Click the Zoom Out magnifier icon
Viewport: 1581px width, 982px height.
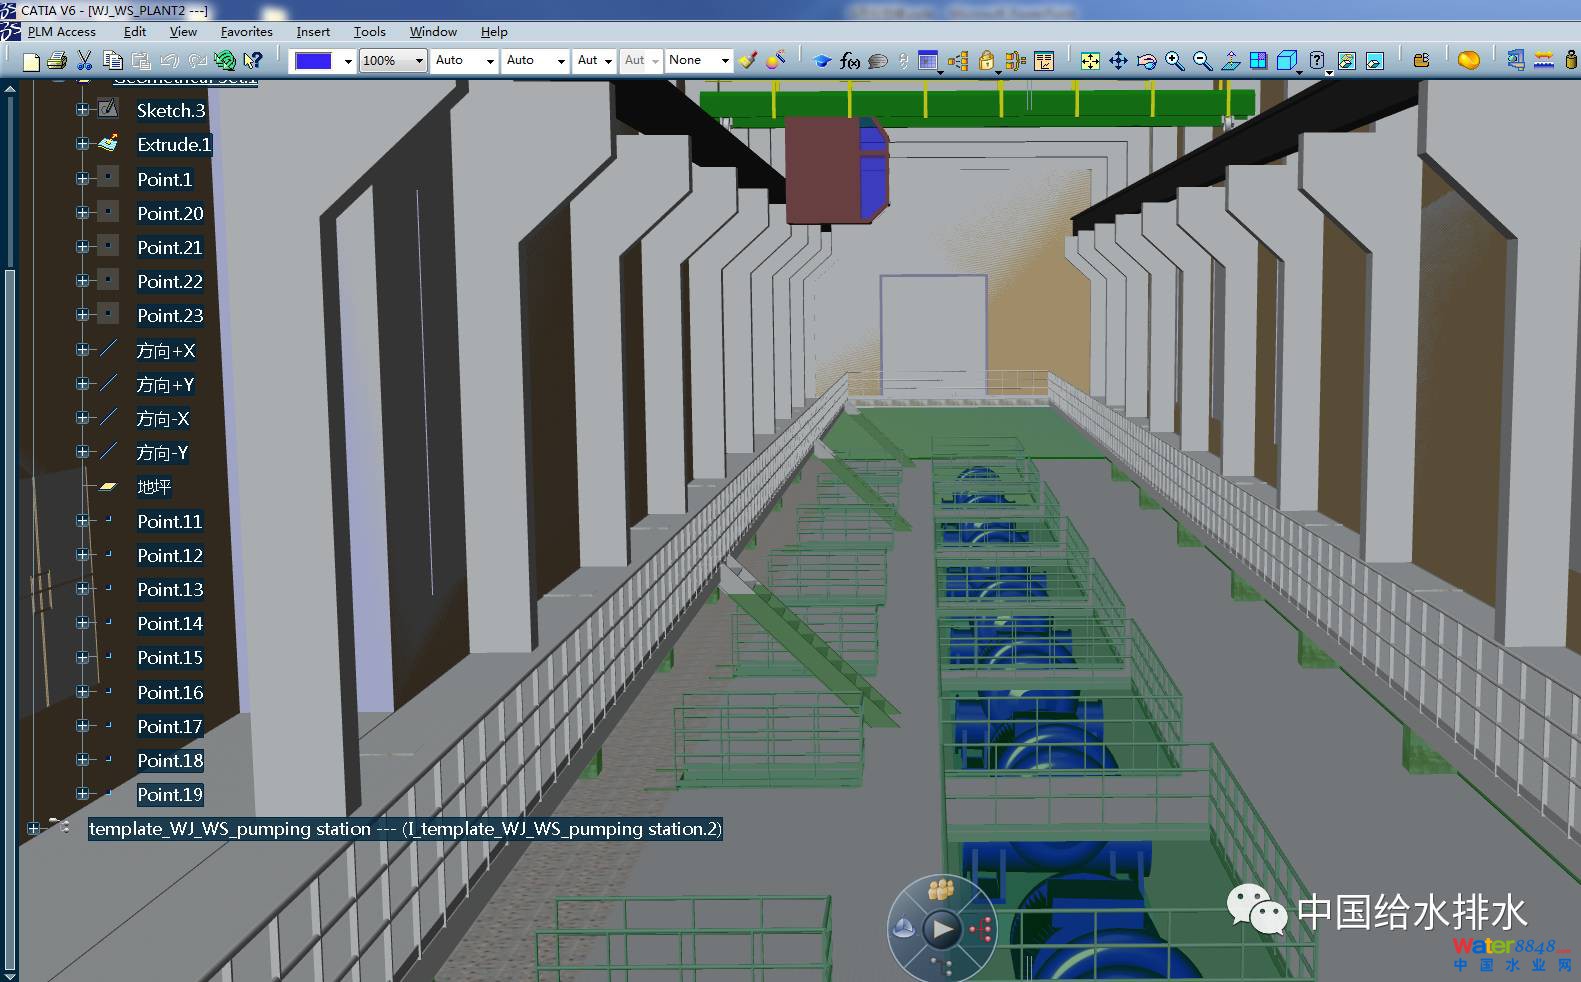tap(1203, 61)
